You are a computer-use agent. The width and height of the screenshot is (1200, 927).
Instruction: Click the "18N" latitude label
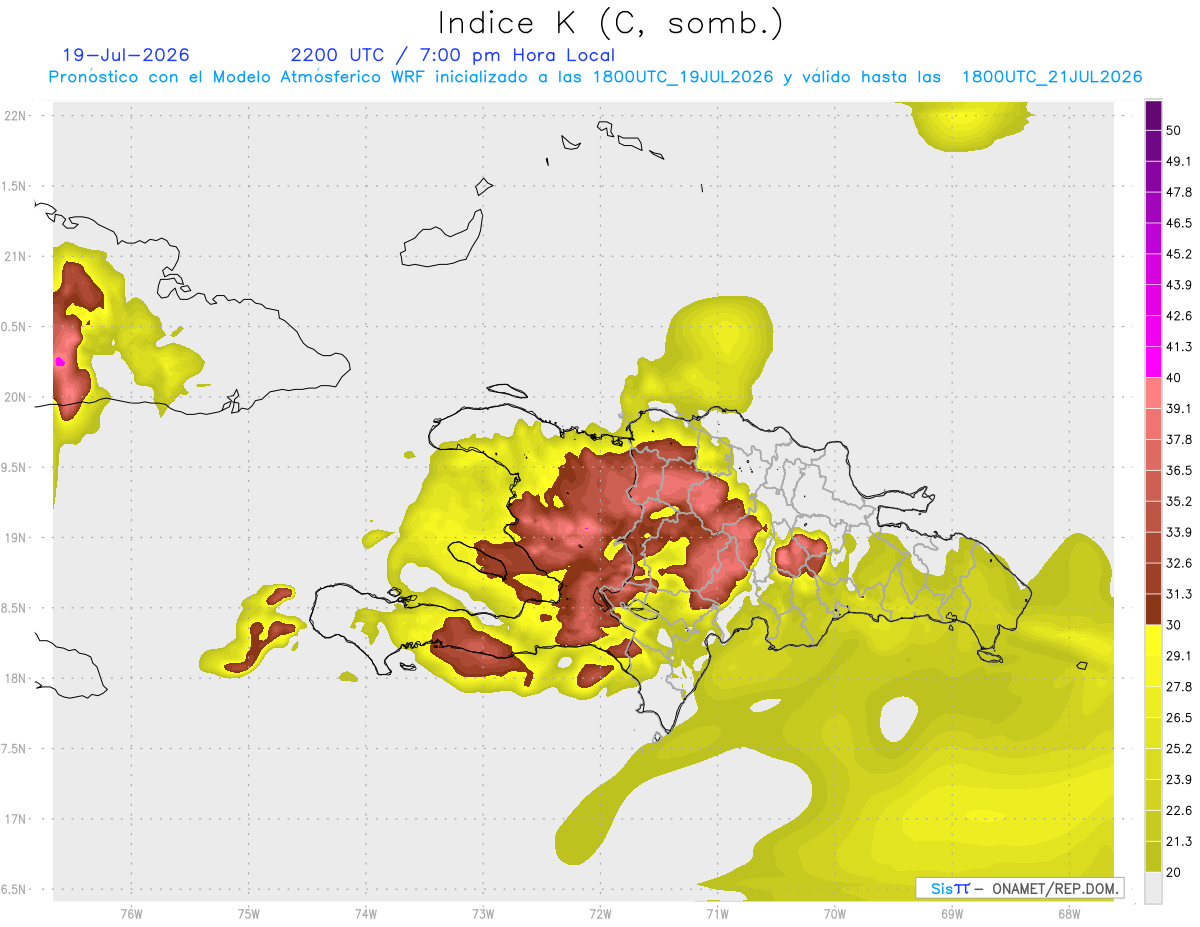point(16,678)
